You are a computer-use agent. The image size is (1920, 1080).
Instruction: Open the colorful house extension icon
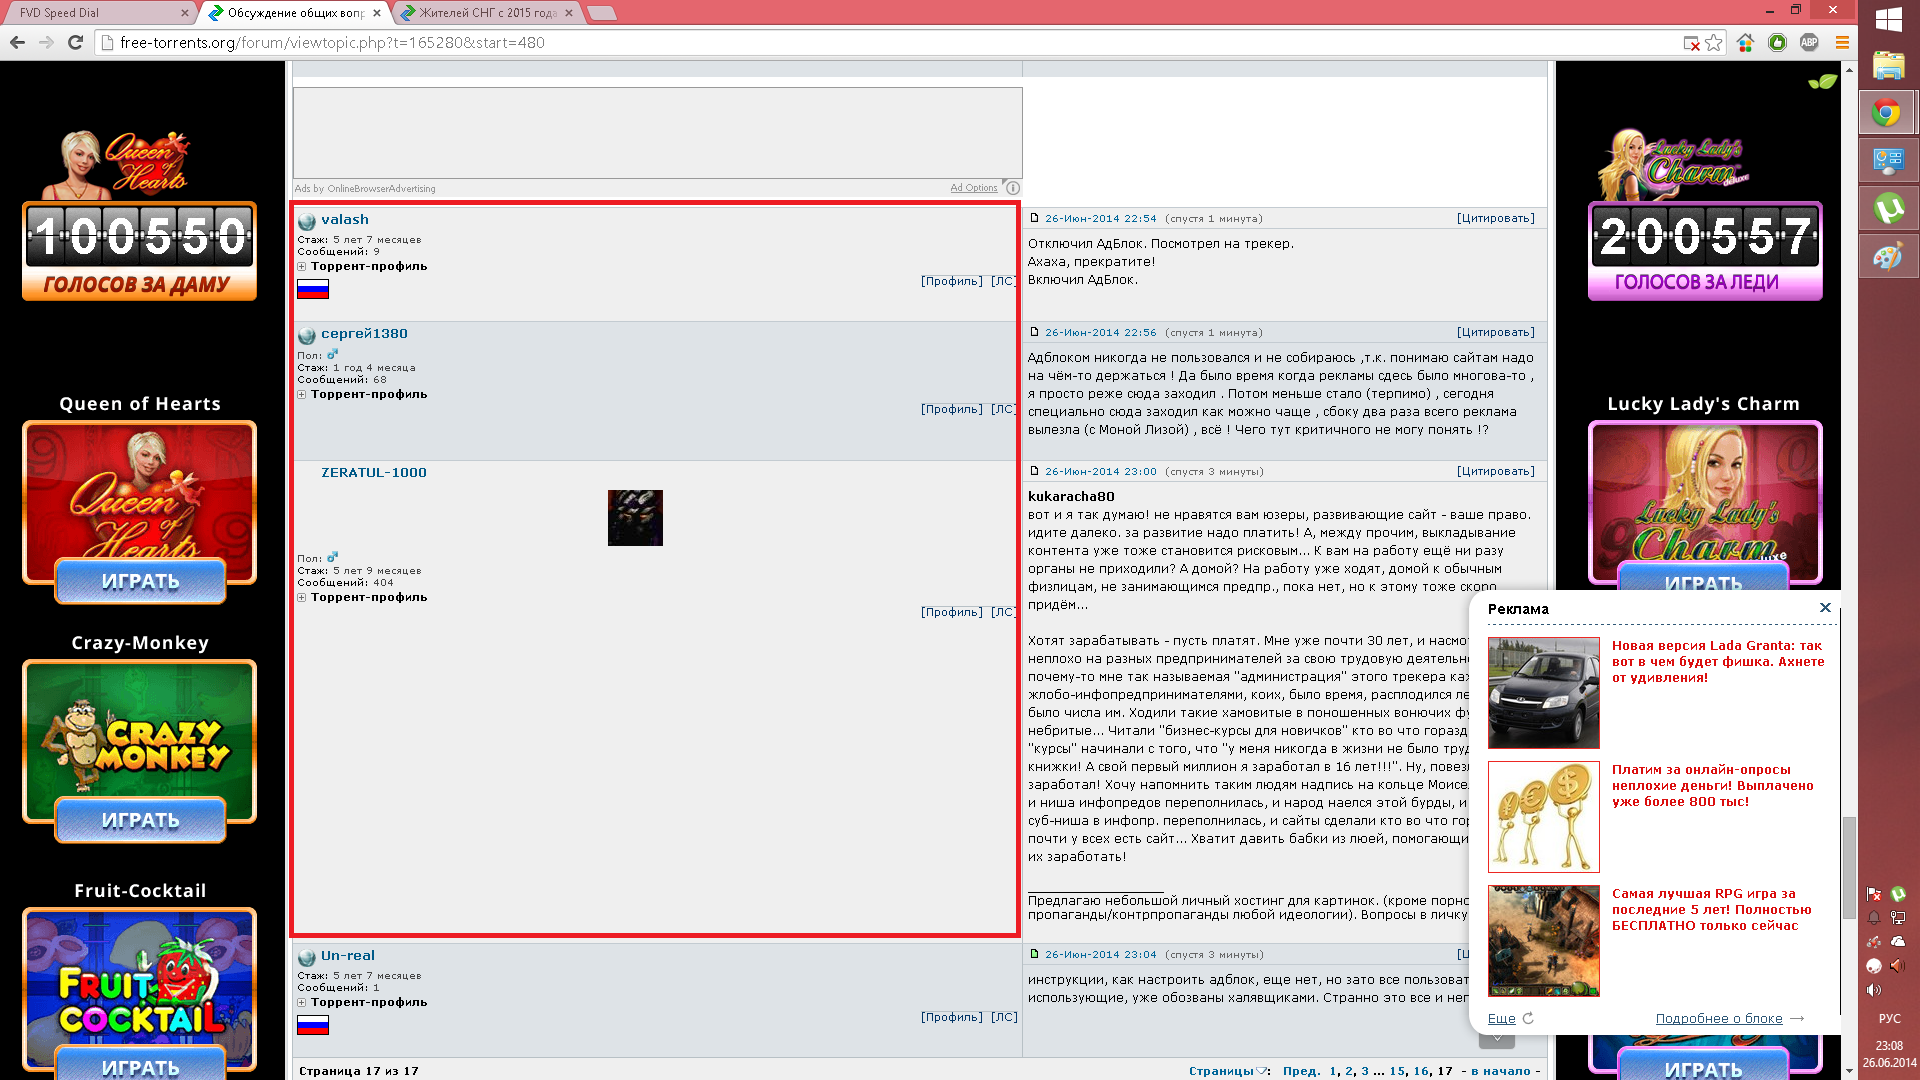click(1745, 43)
